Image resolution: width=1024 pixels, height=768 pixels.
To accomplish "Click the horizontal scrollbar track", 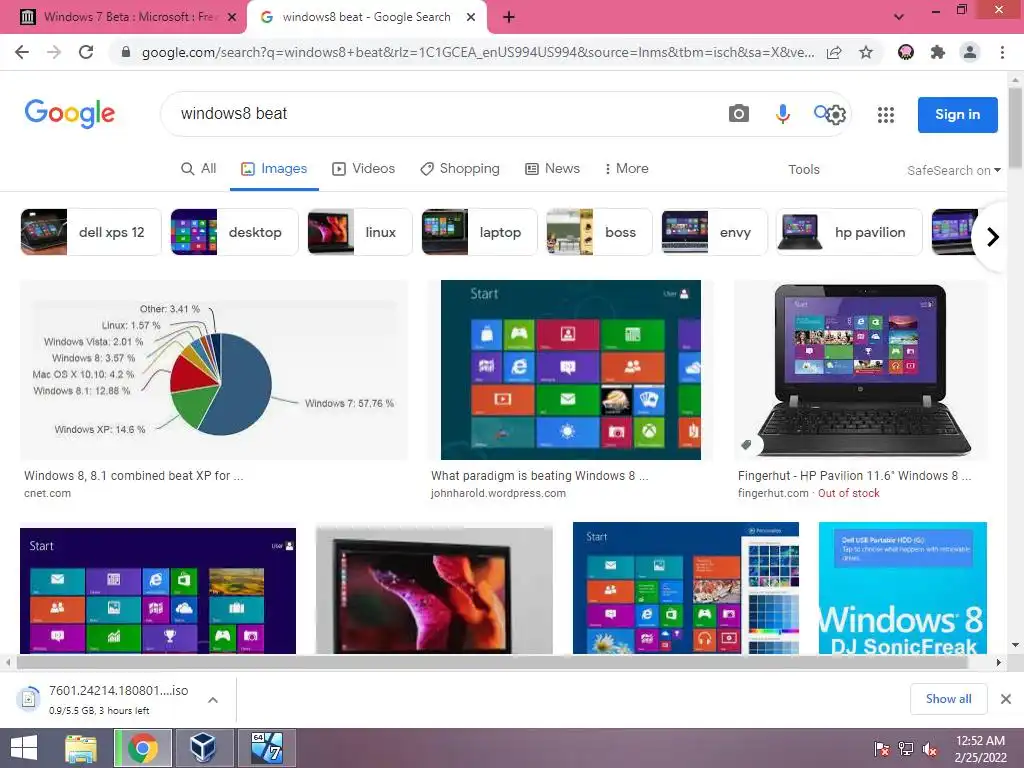I will [502, 662].
